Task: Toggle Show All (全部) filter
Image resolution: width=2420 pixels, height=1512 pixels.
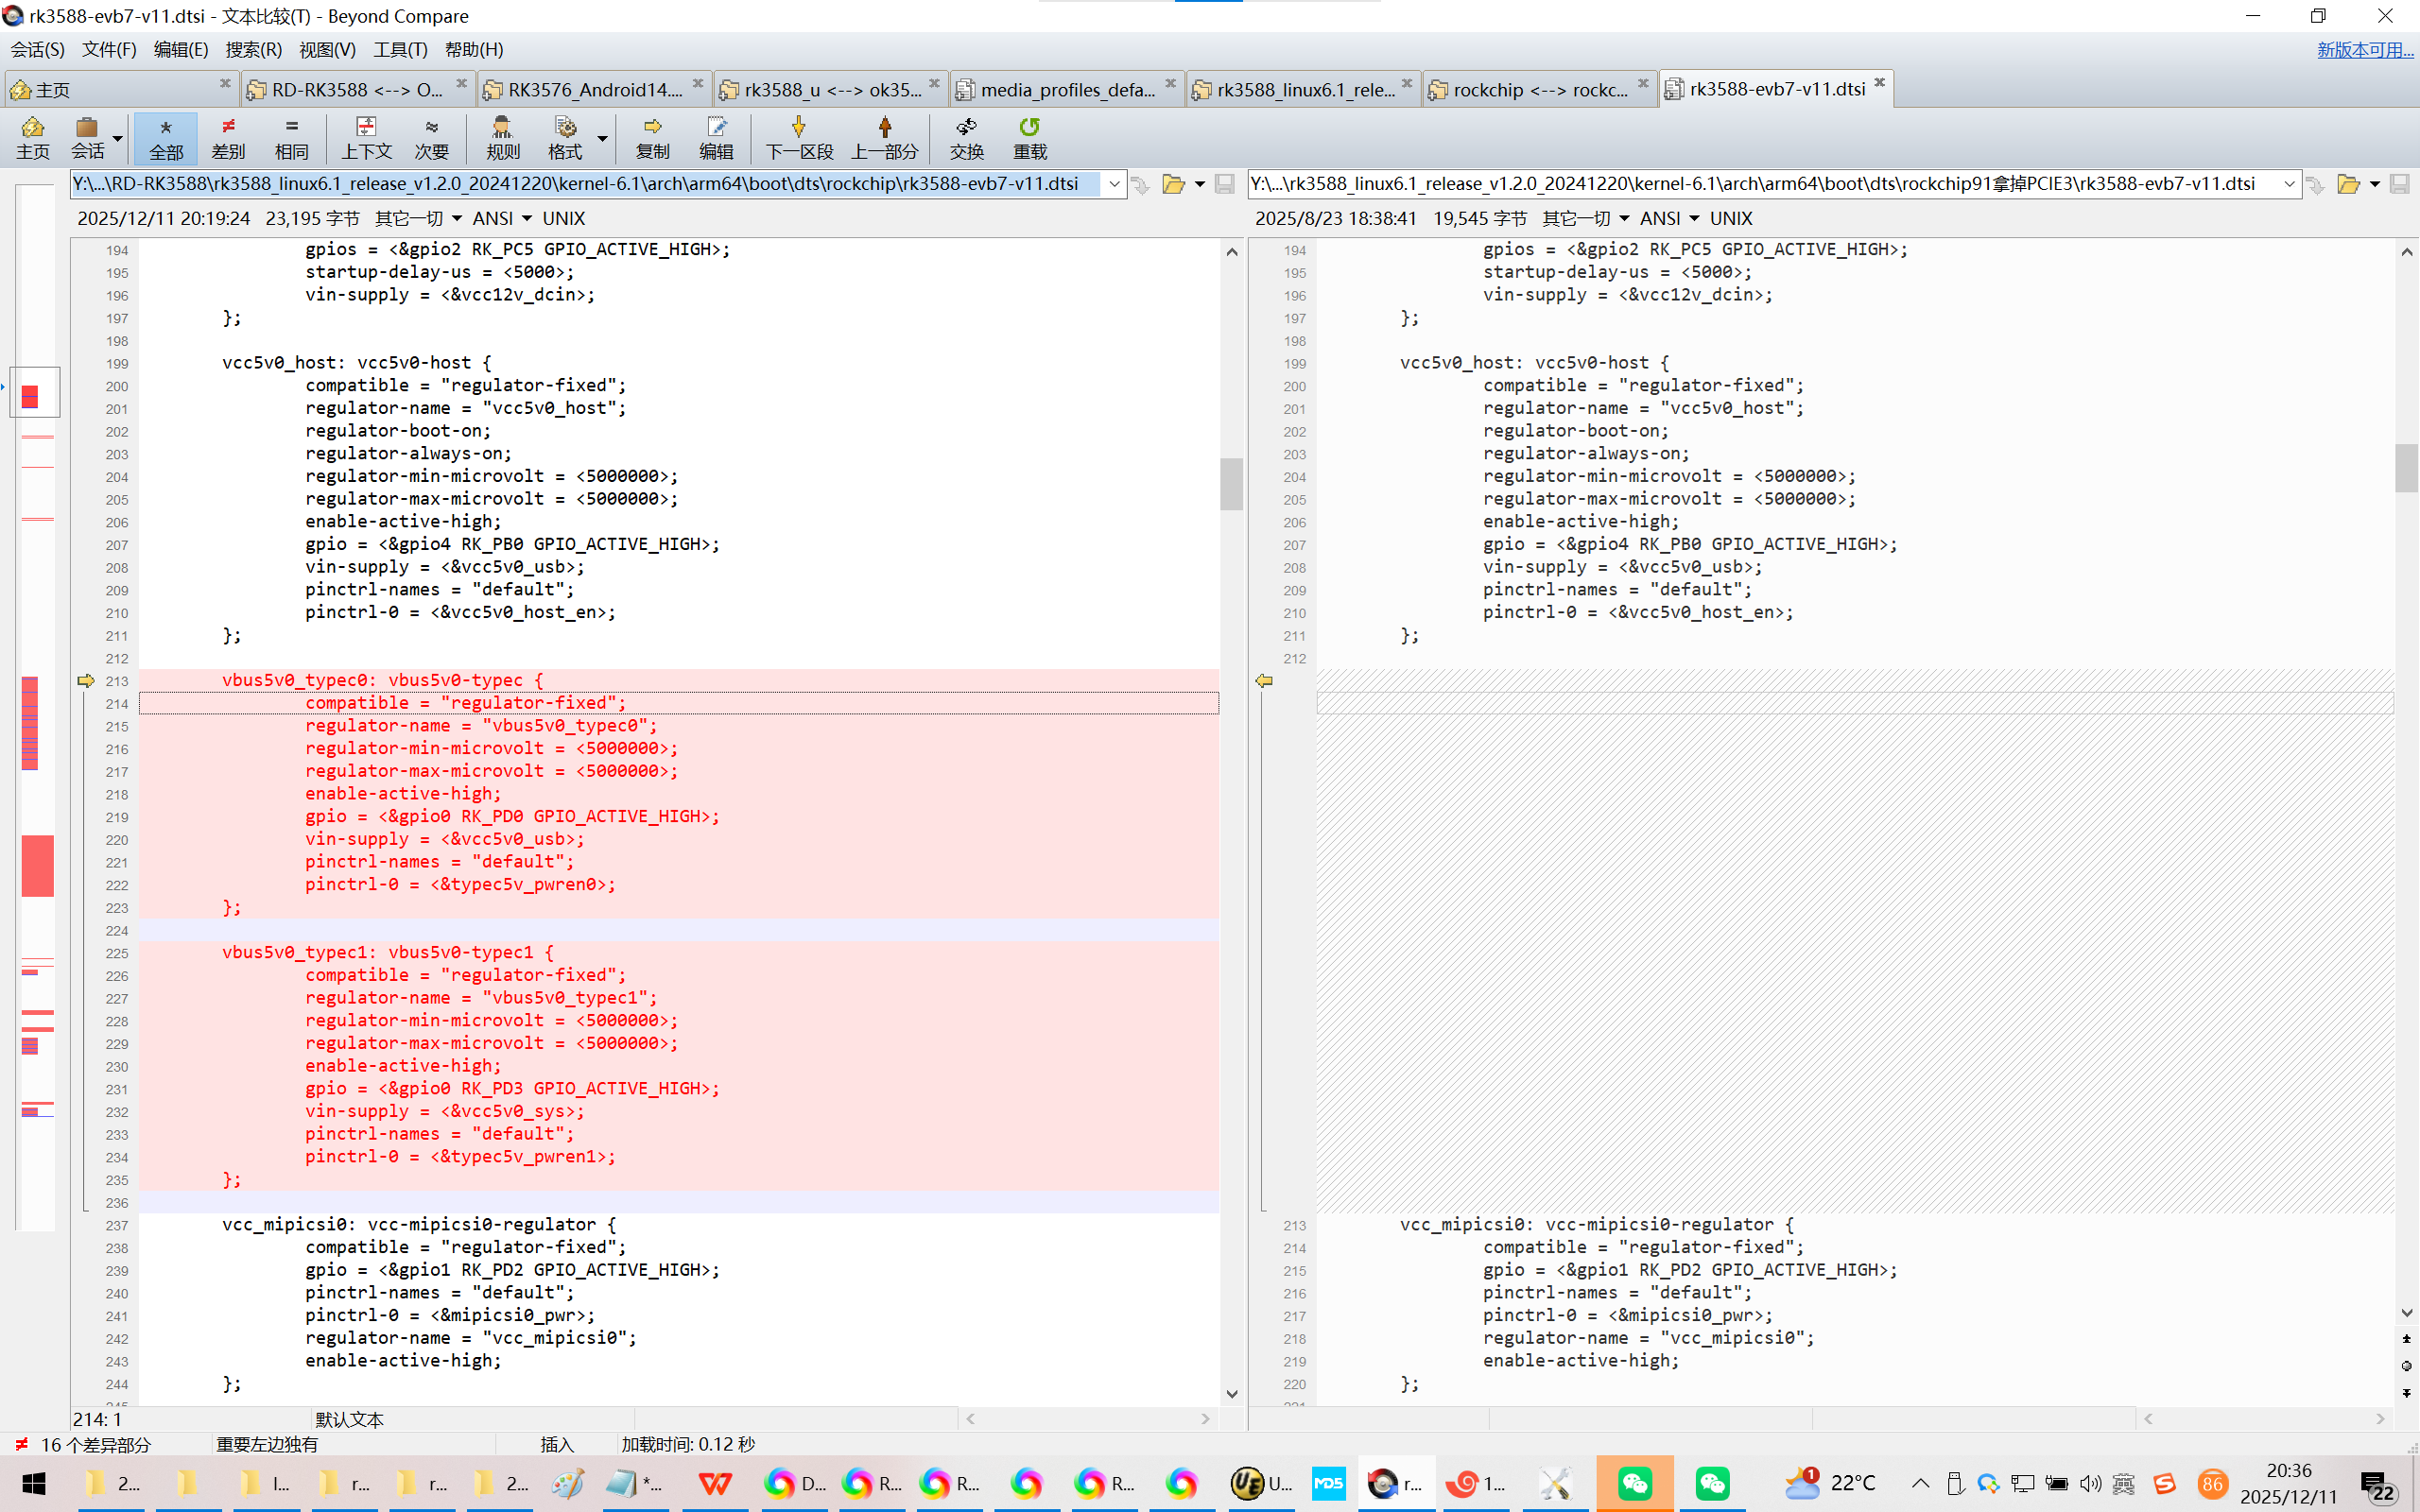Action: point(166,137)
